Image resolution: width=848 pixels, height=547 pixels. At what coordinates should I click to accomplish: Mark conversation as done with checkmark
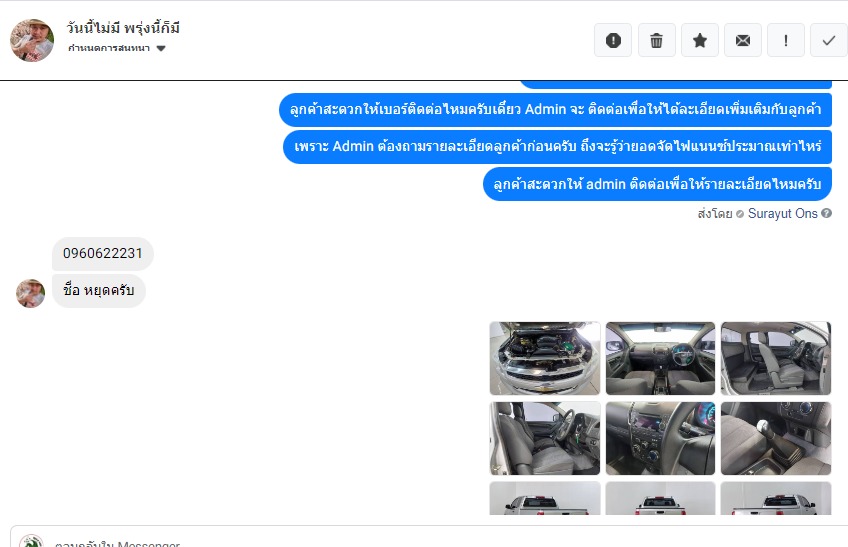829,40
